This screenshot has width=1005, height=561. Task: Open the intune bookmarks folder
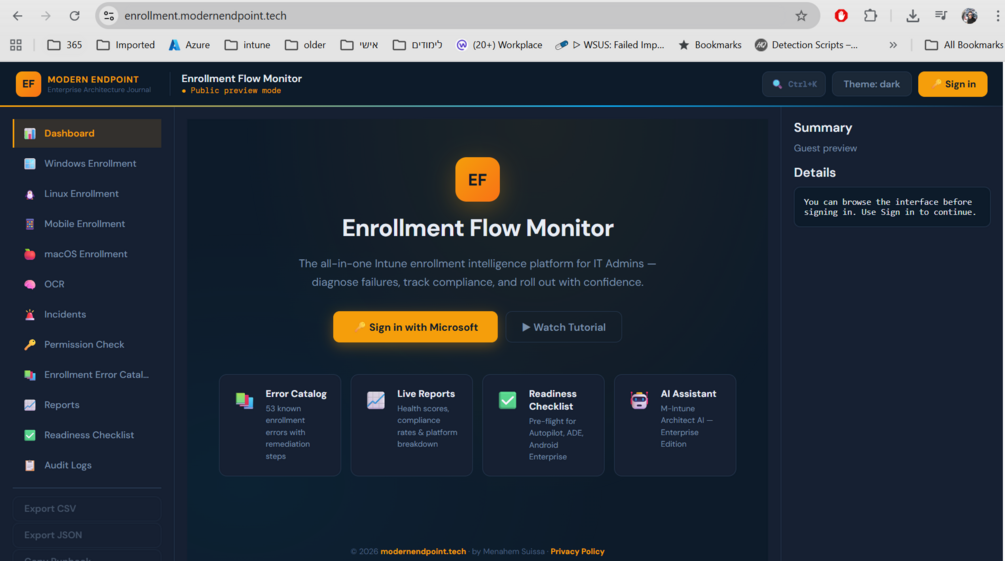[247, 45]
